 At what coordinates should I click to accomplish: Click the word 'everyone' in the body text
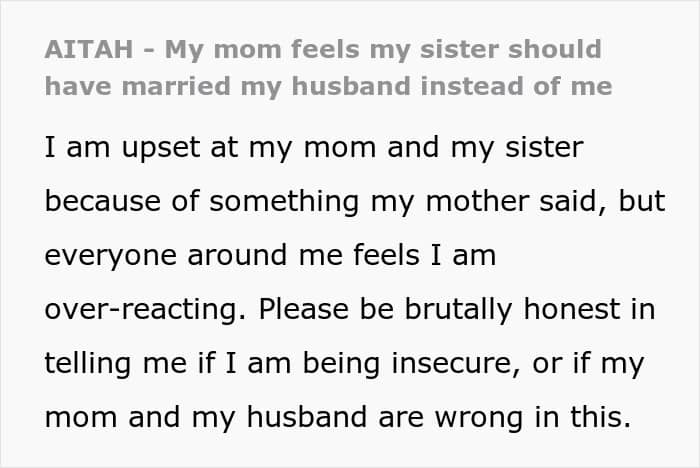[x=110, y=256]
